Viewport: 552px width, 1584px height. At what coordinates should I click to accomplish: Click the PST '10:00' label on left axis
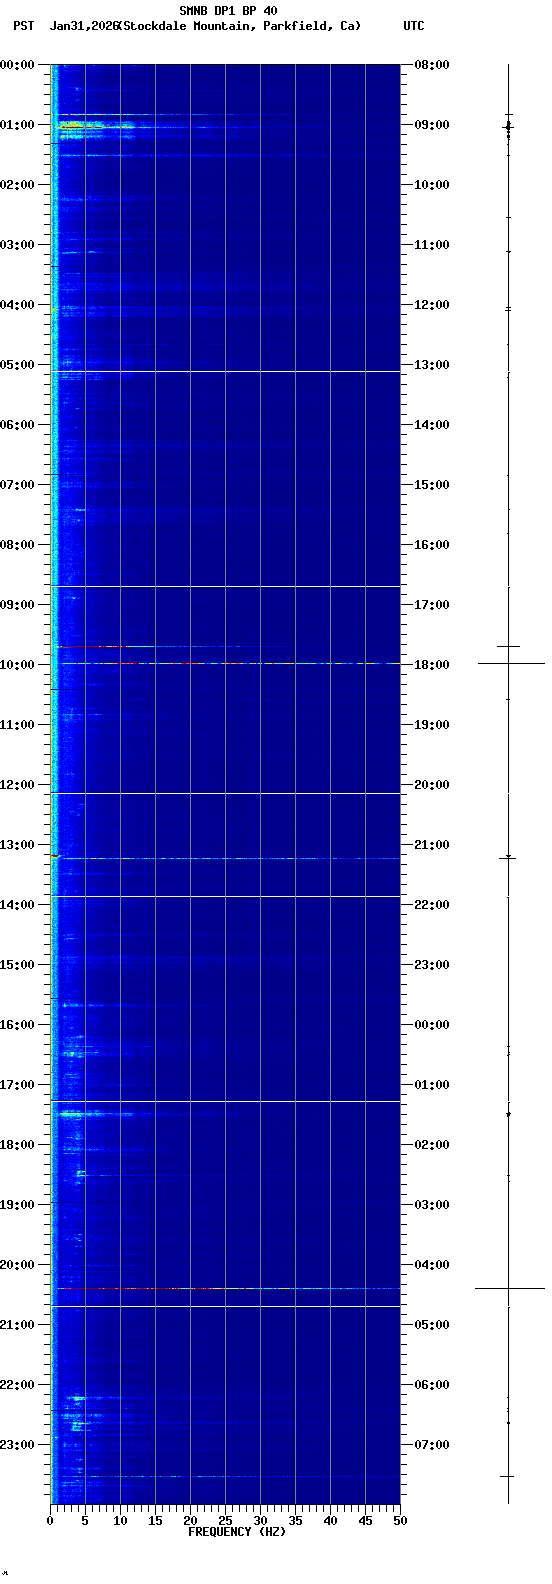point(18,665)
